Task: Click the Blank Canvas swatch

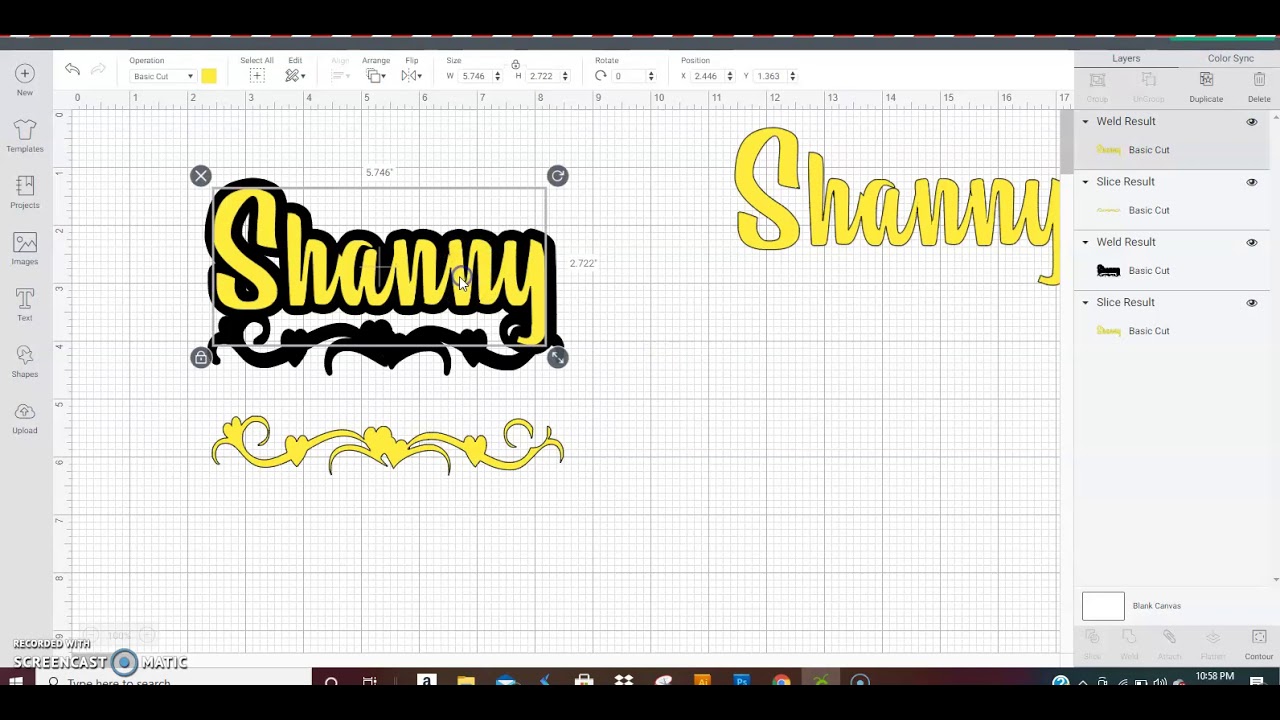Action: (x=1103, y=606)
